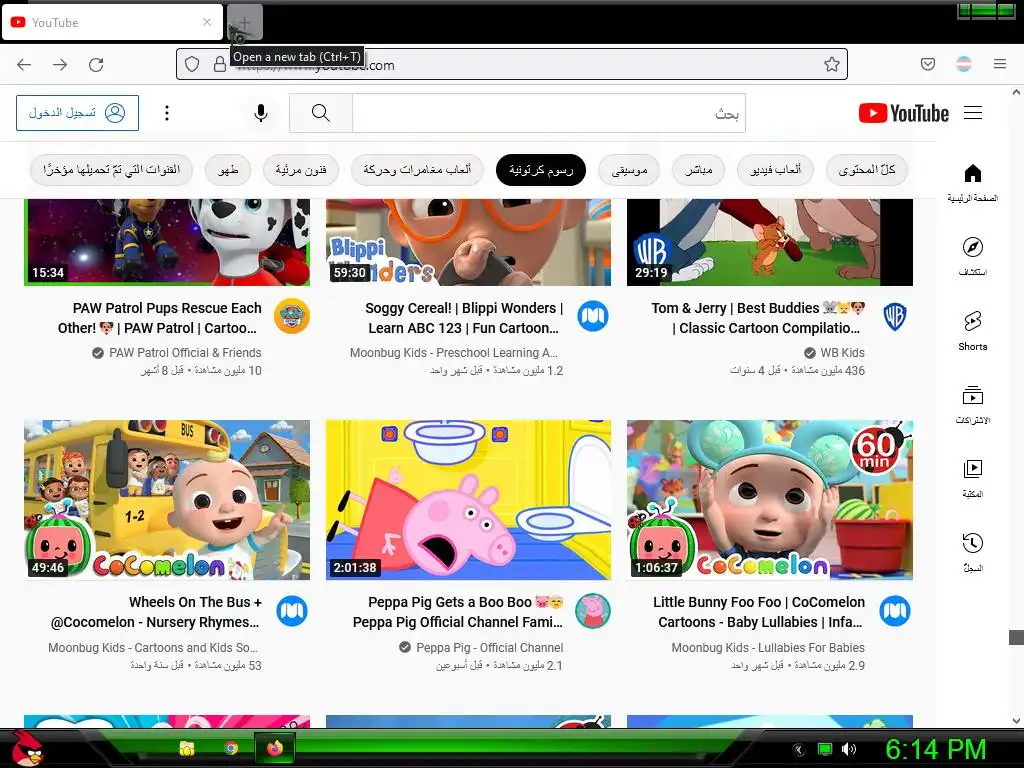Screen dimensions: 1024x768
Task: Click Wheels On The Bus title
Action: 156,612
